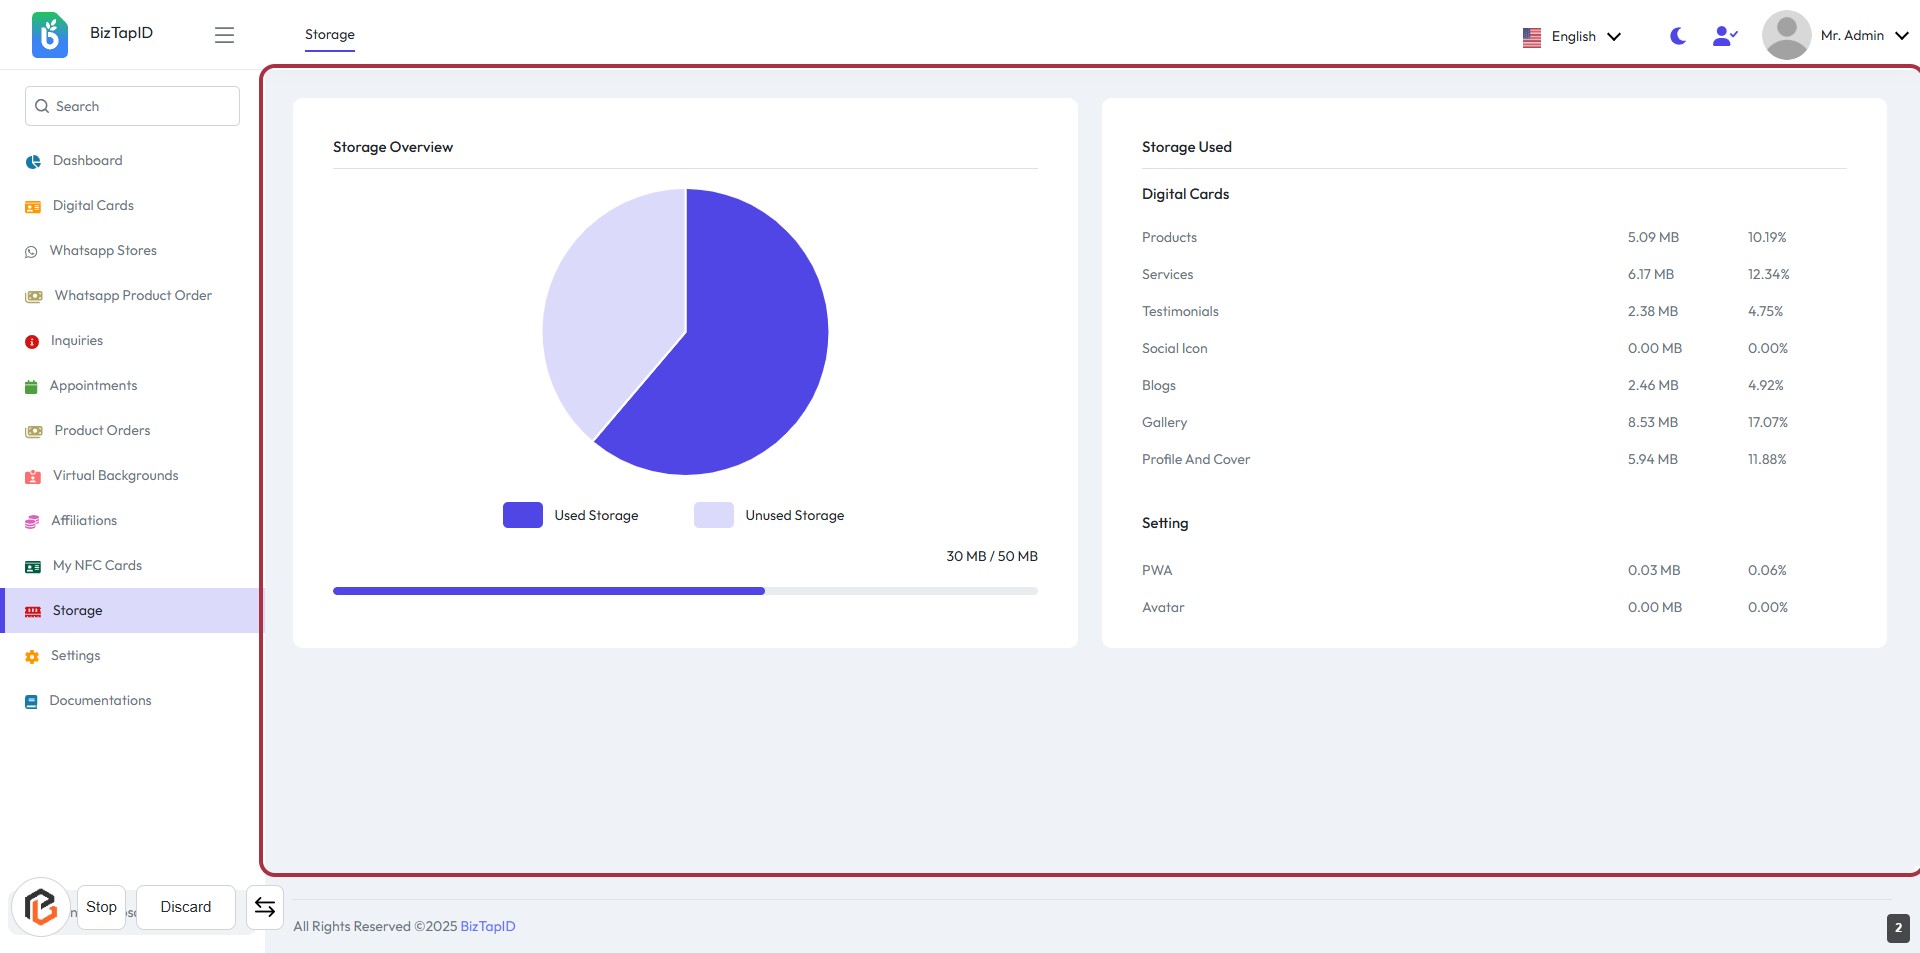Click the Appointments calendar icon
Screen dimensions: 1920x953
(31, 386)
